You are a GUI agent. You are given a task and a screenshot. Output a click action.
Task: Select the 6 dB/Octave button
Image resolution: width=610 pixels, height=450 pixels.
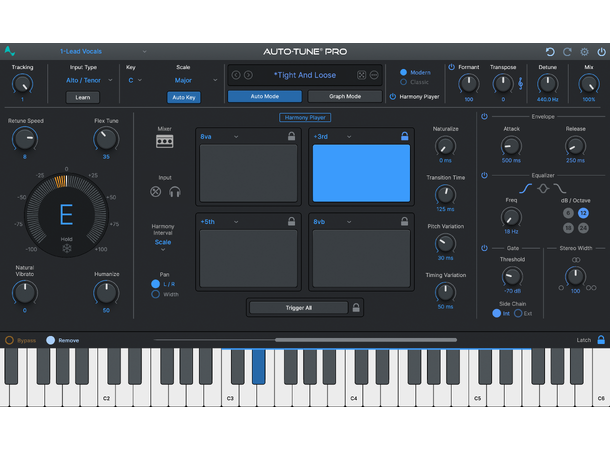[568, 213]
